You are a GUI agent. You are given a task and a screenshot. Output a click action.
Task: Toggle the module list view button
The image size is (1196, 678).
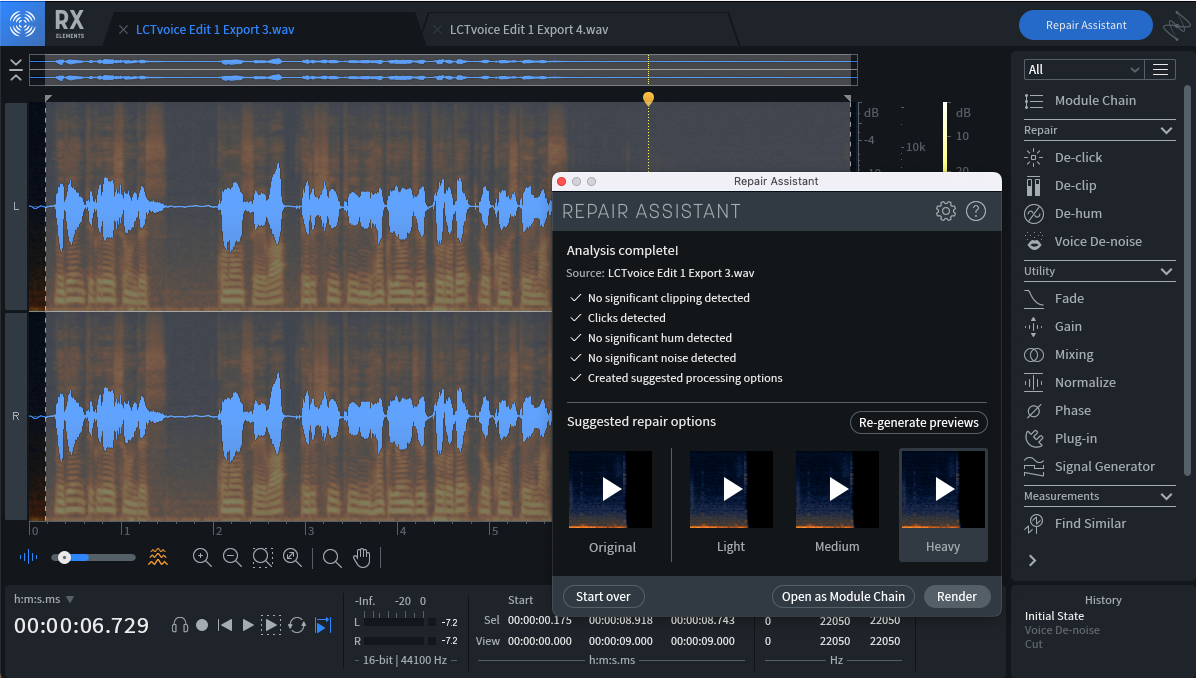1160,69
